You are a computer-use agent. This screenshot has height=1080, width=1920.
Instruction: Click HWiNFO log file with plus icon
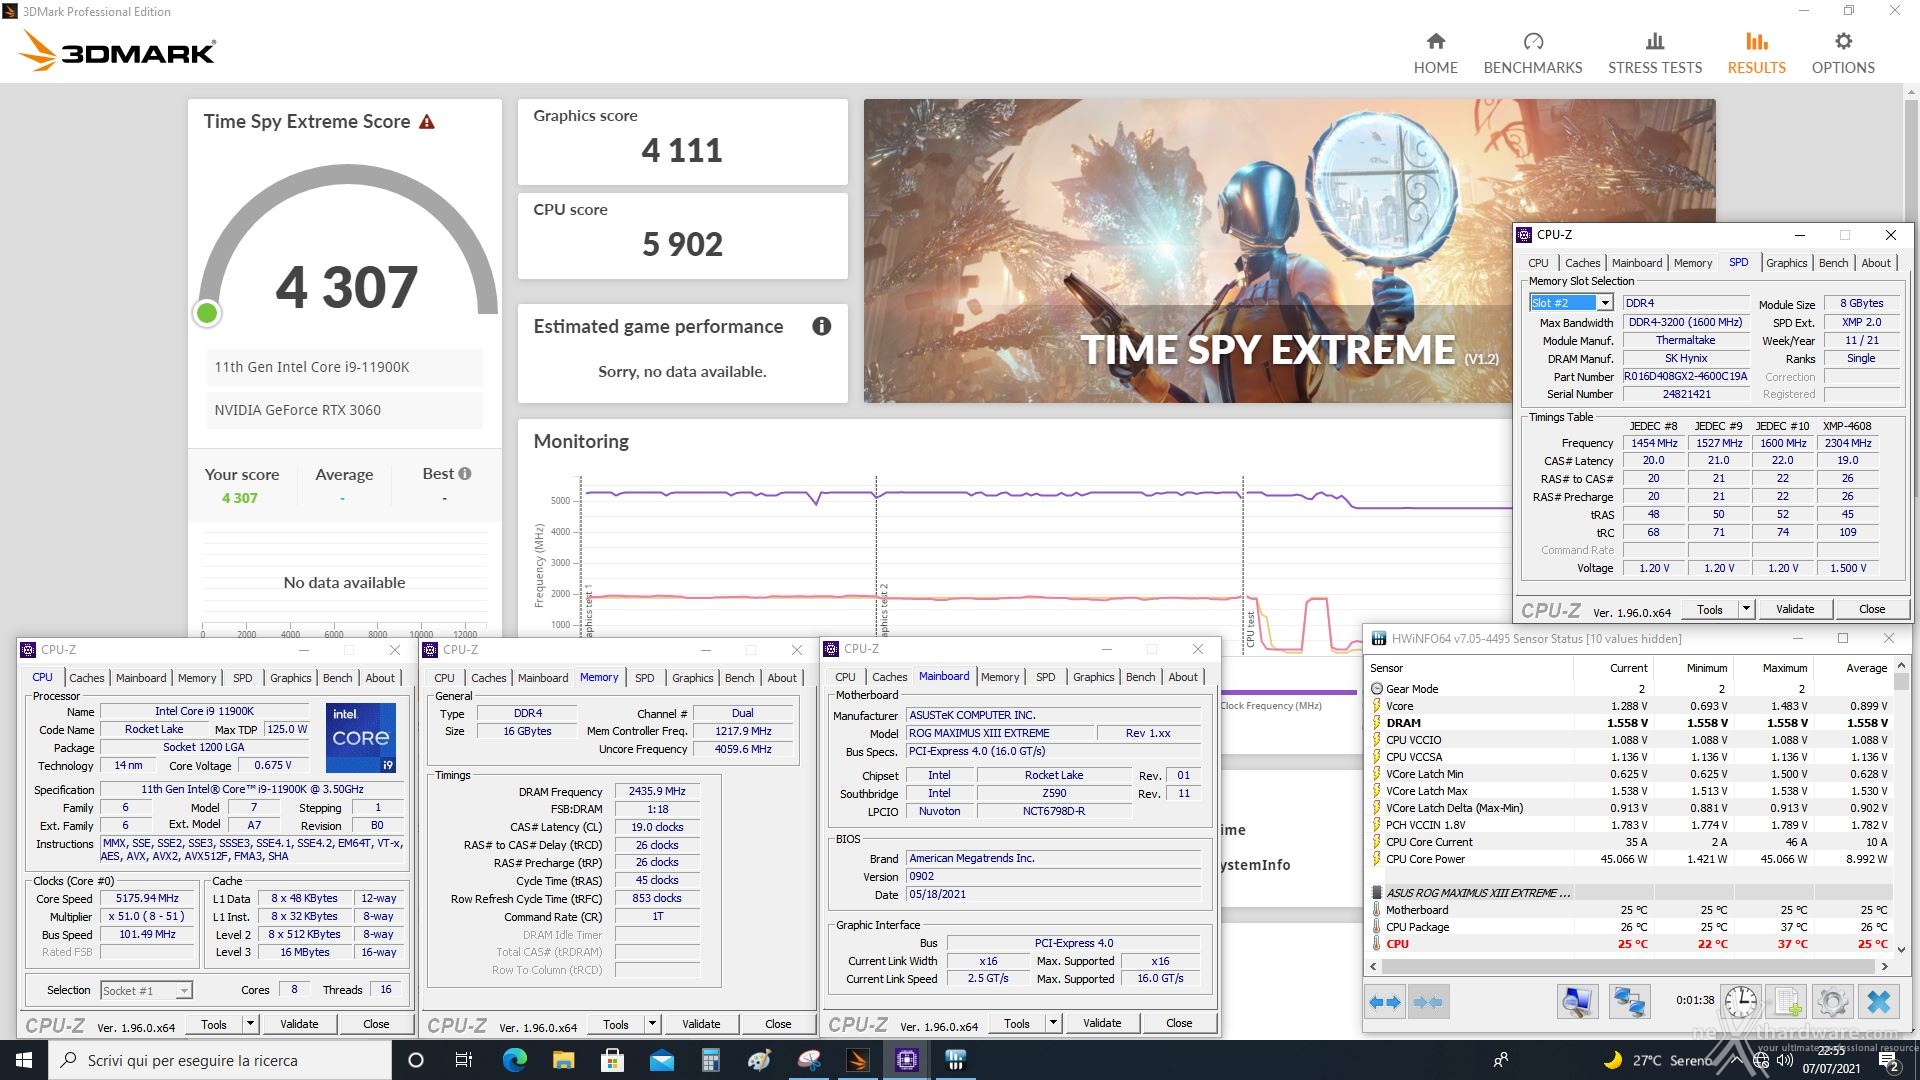coord(1787,1001)
